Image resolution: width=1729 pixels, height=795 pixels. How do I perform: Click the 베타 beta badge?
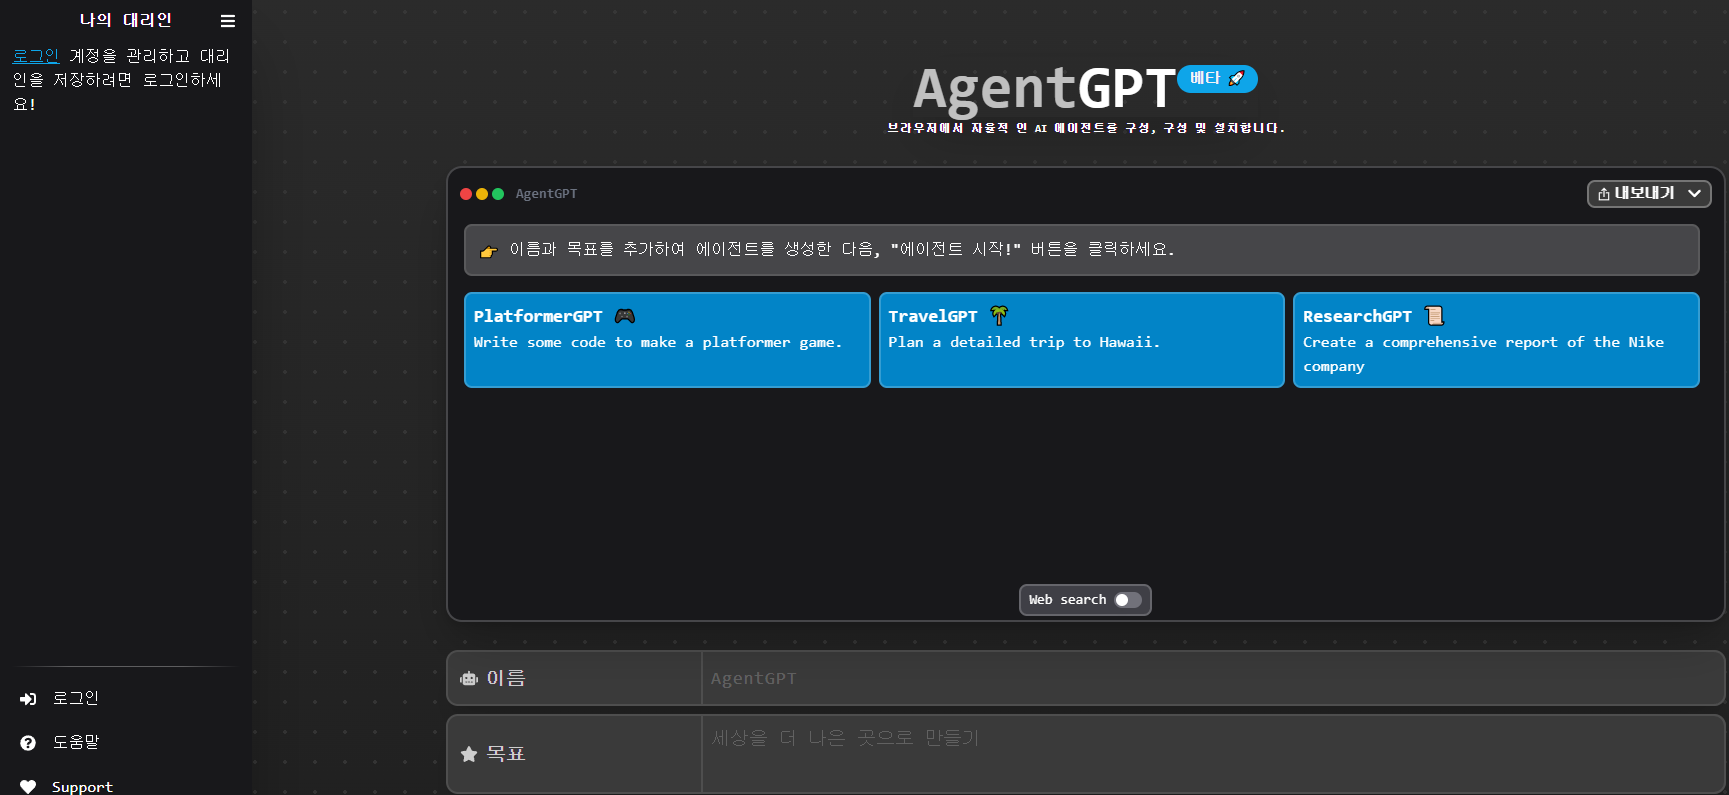[x=1217, y=79]
